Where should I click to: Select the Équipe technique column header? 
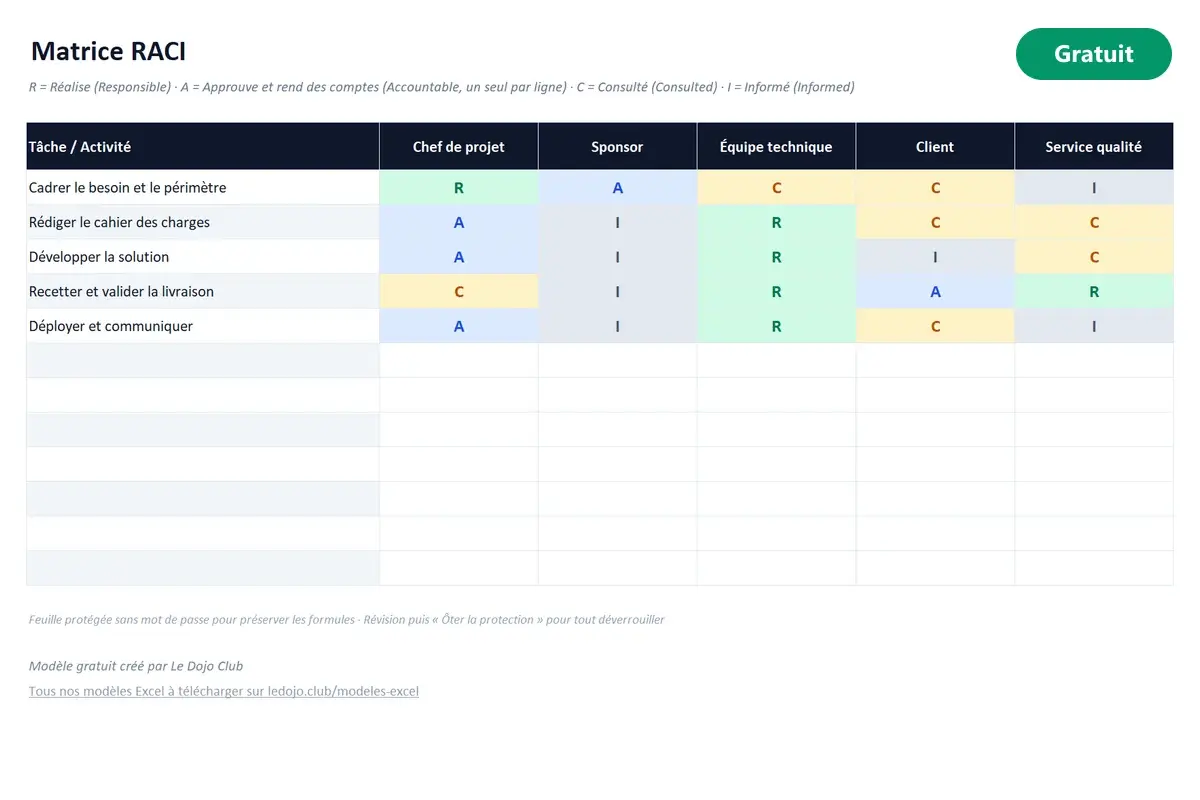coord(776,146)
